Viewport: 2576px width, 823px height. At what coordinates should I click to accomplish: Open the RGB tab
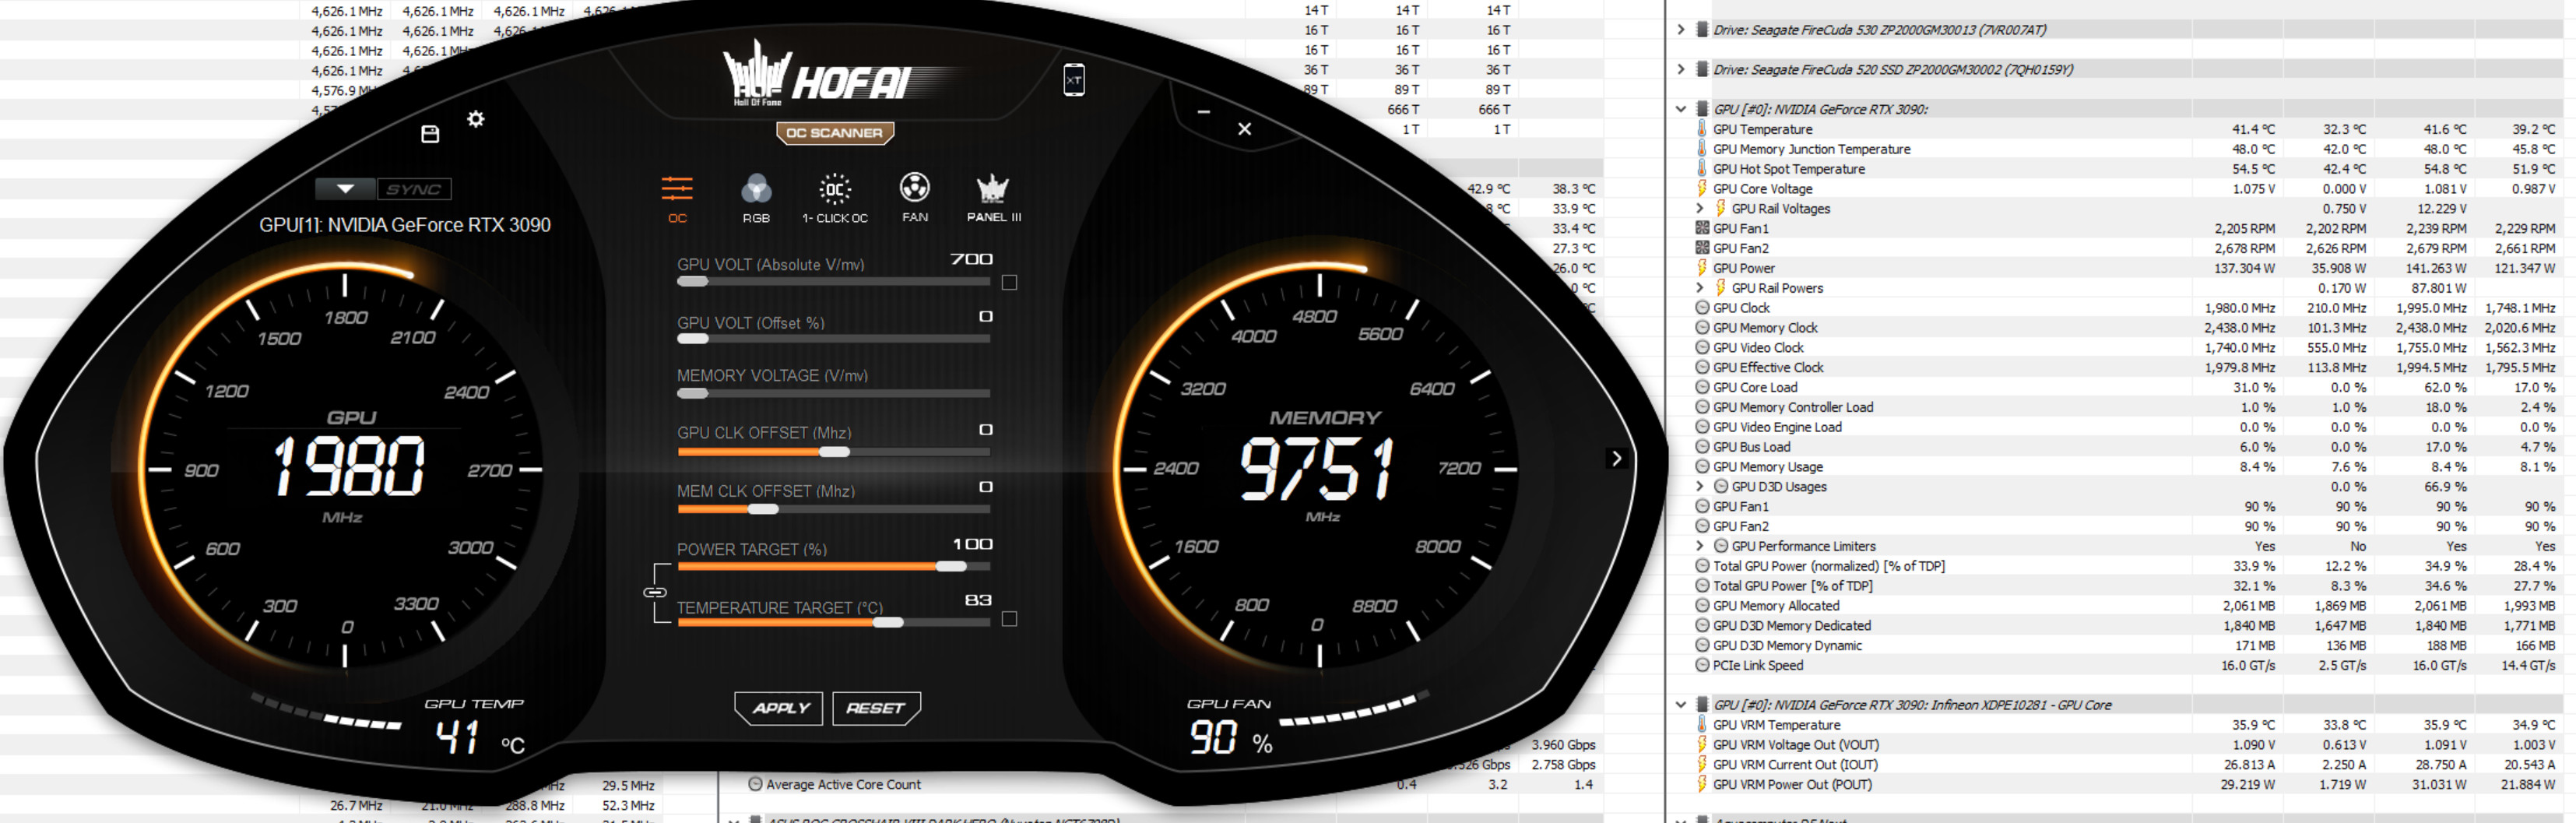756,198
